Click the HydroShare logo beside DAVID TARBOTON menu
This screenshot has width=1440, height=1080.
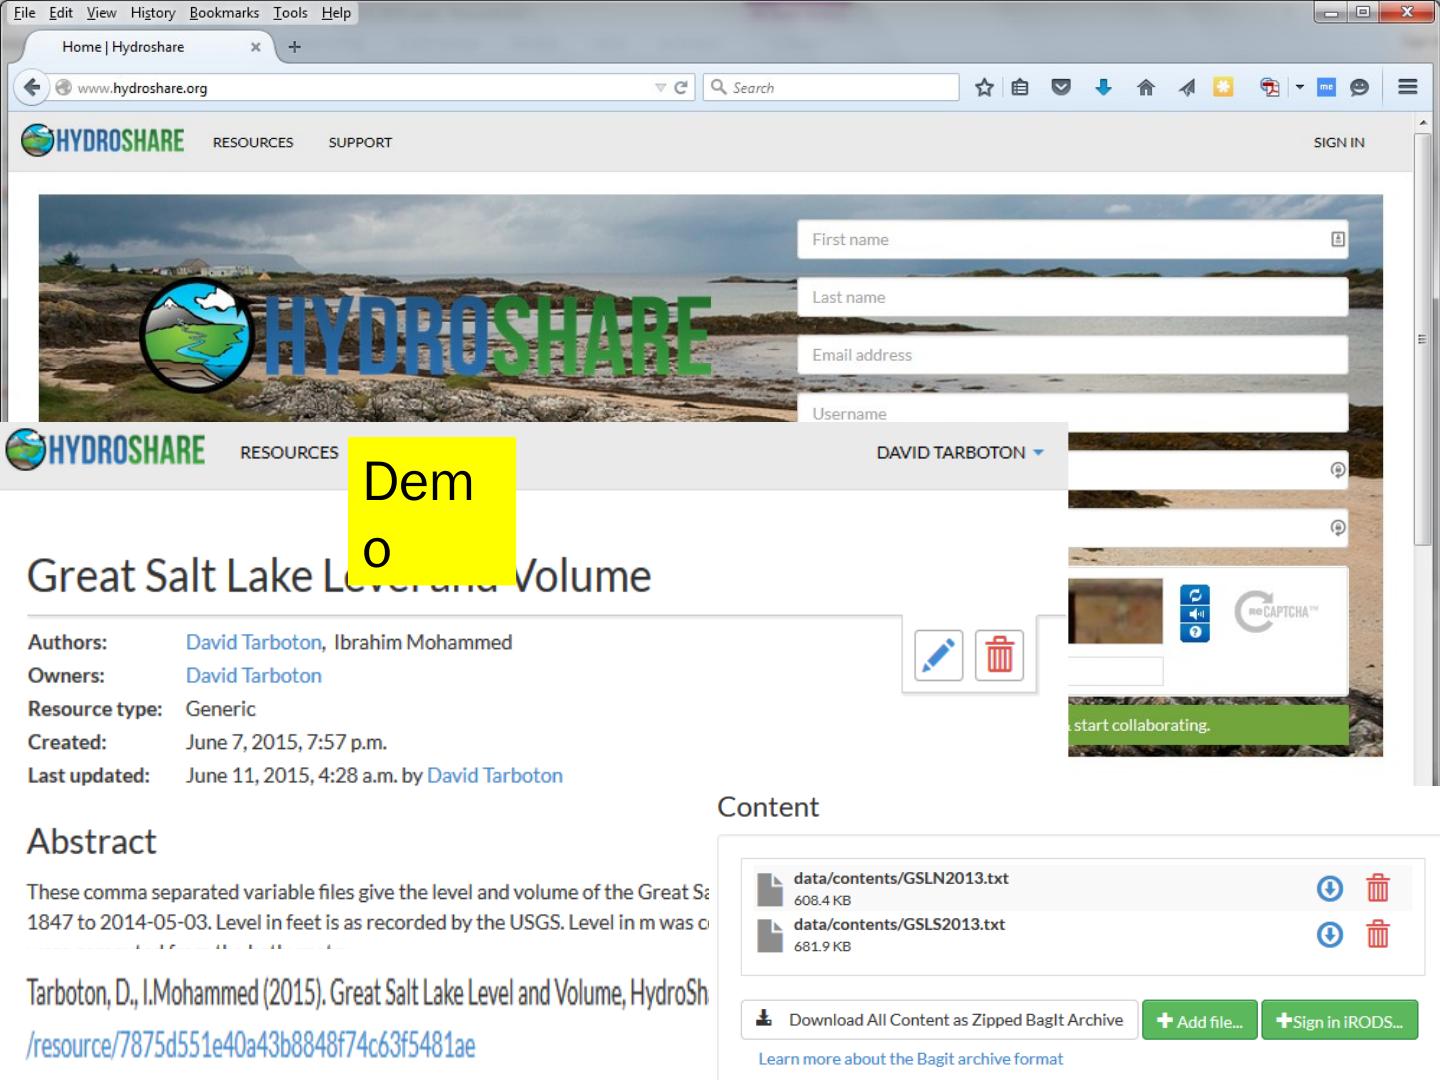click(x=105, y=451)
